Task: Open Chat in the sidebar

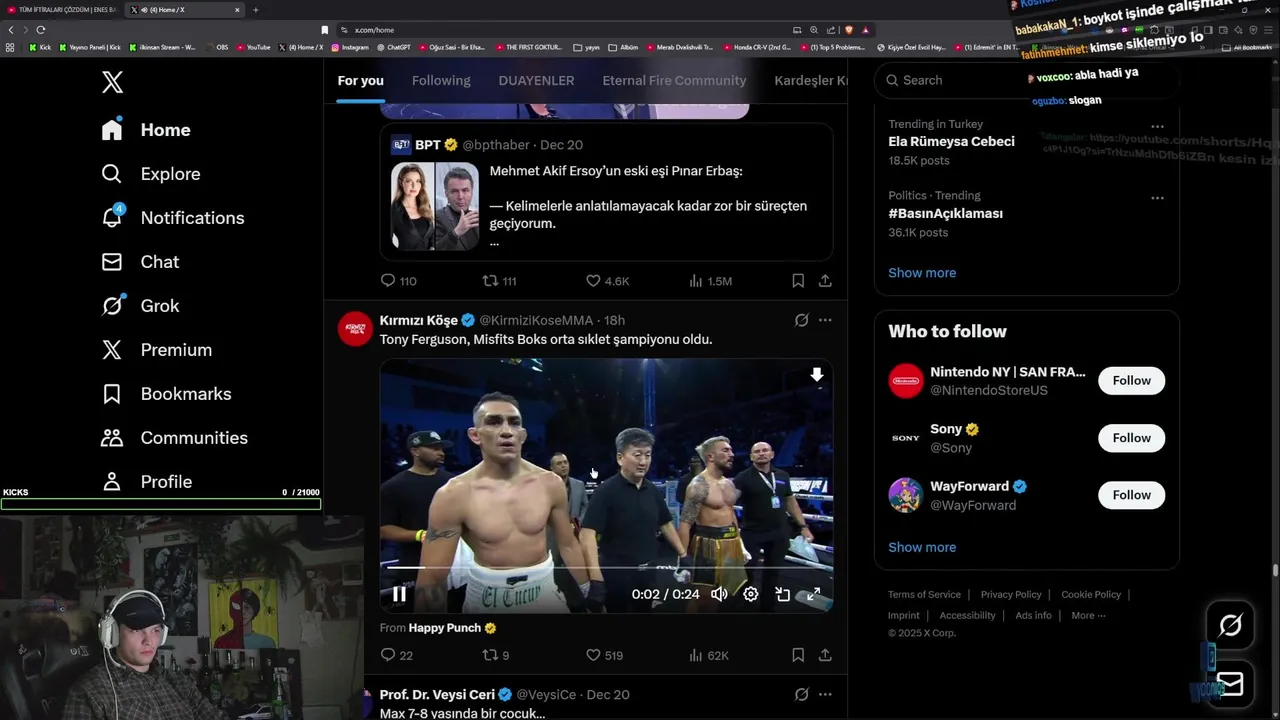Action: pos(140,262)
